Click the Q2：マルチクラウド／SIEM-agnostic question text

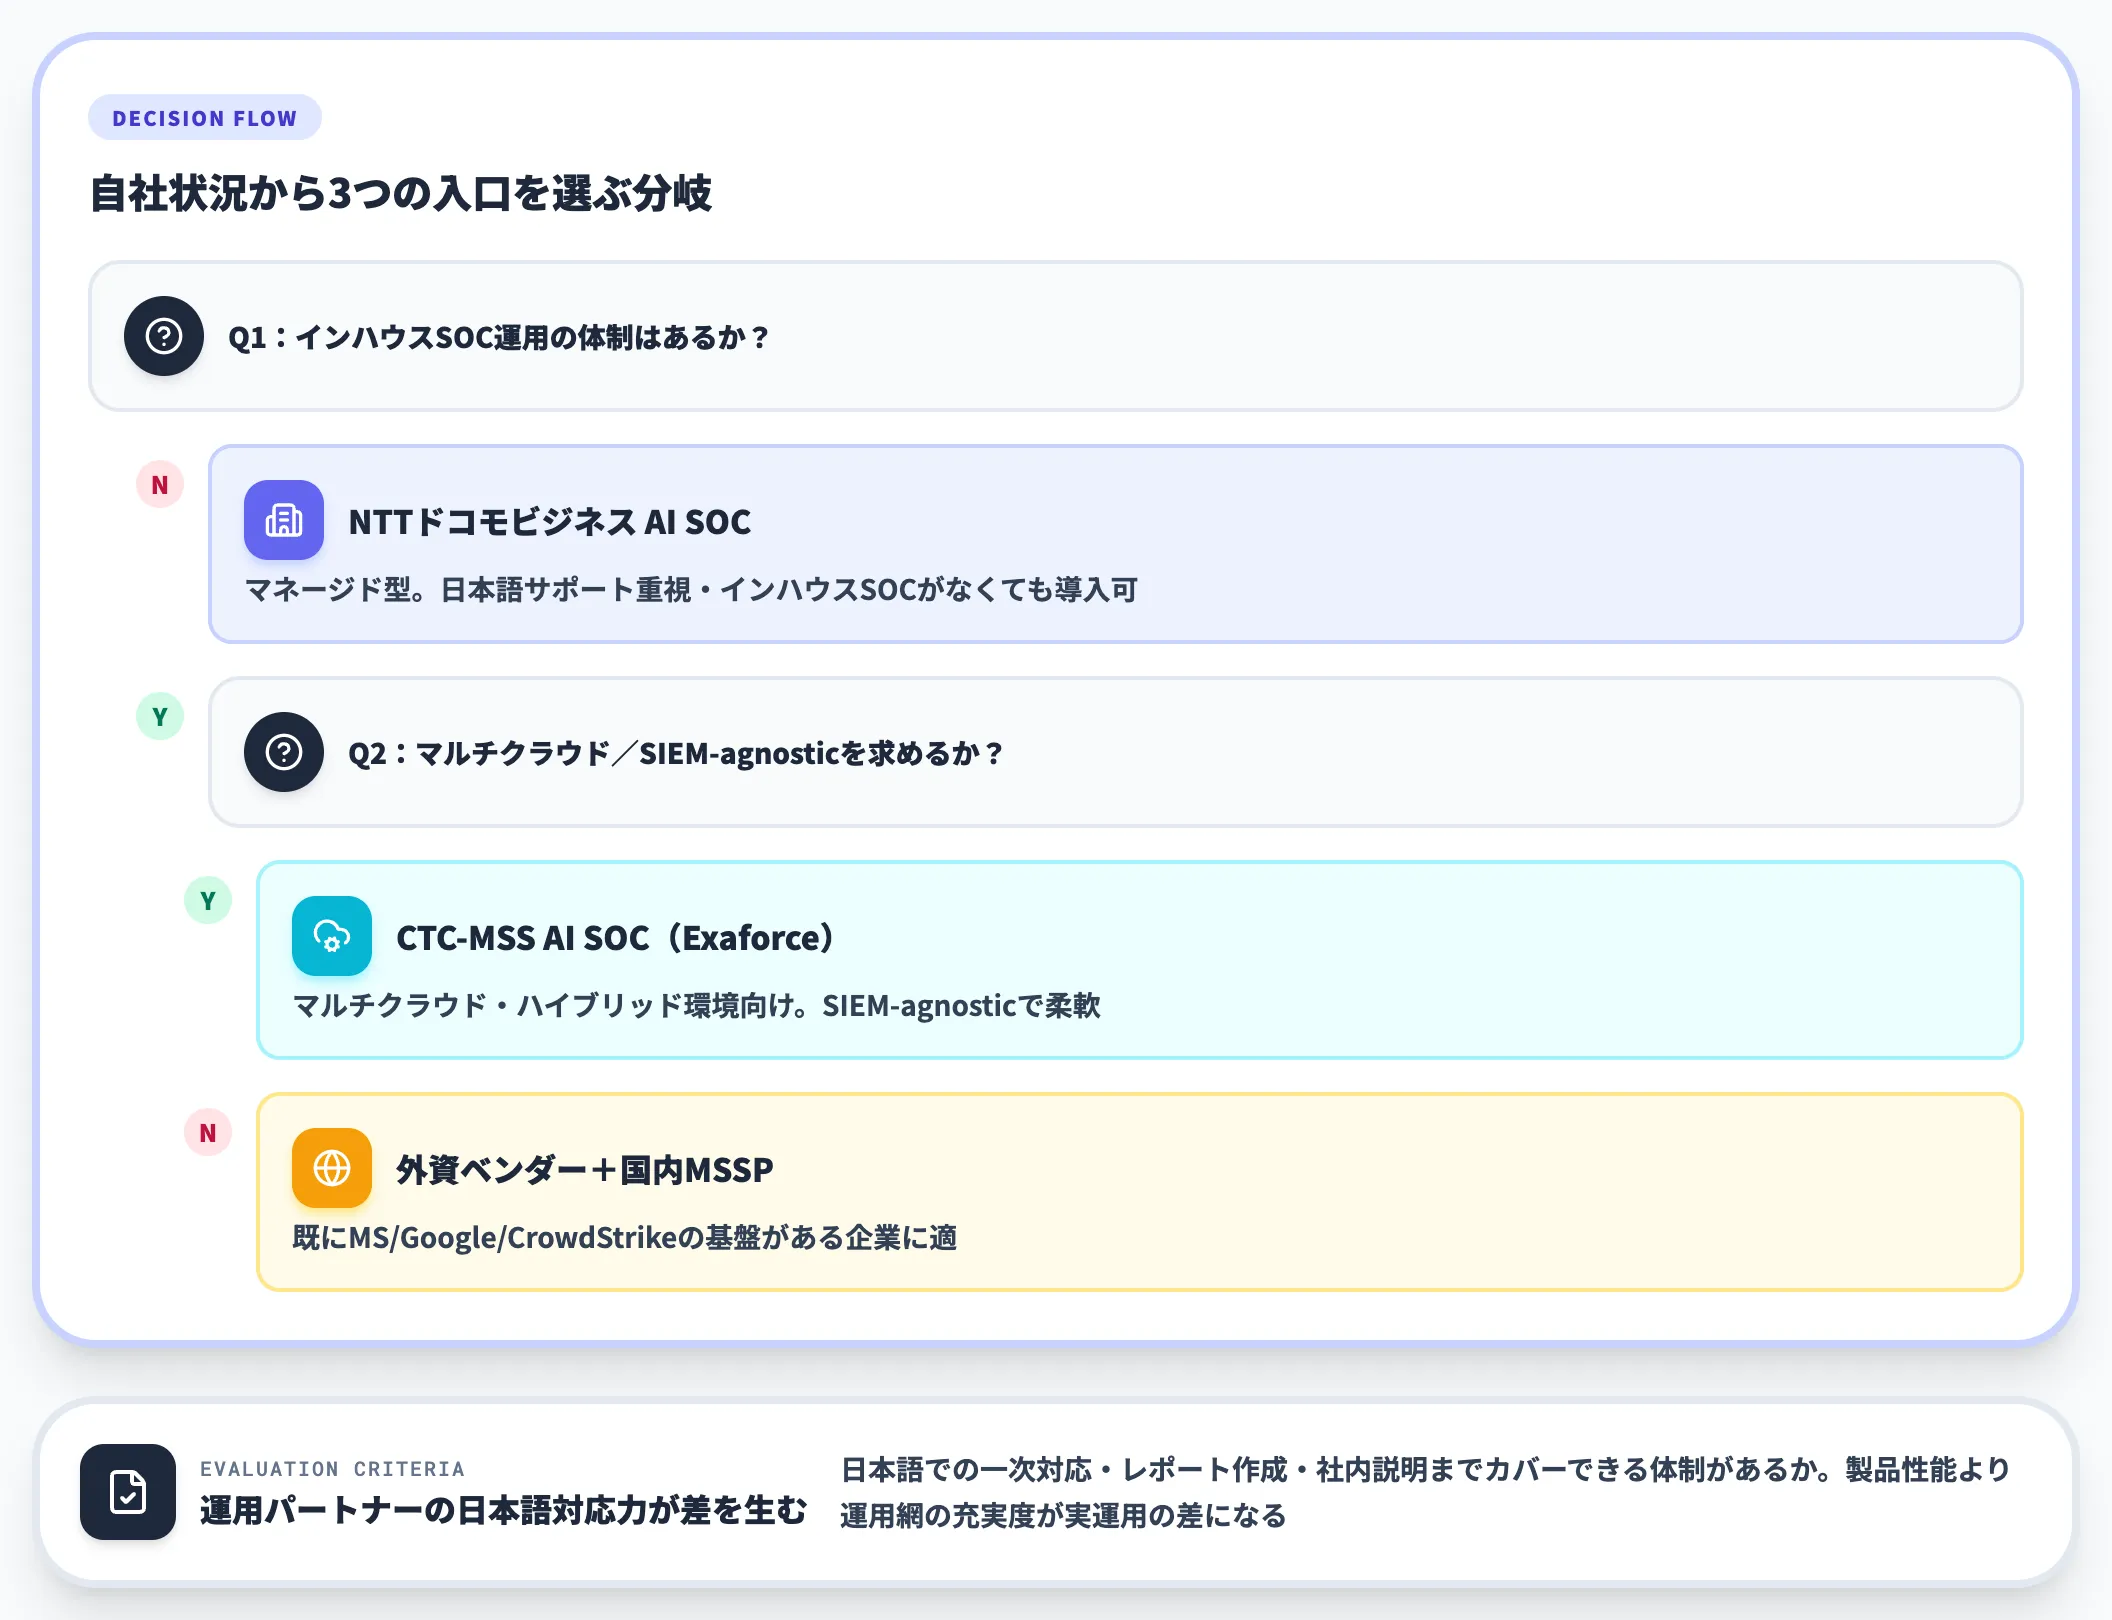[676, 753]
